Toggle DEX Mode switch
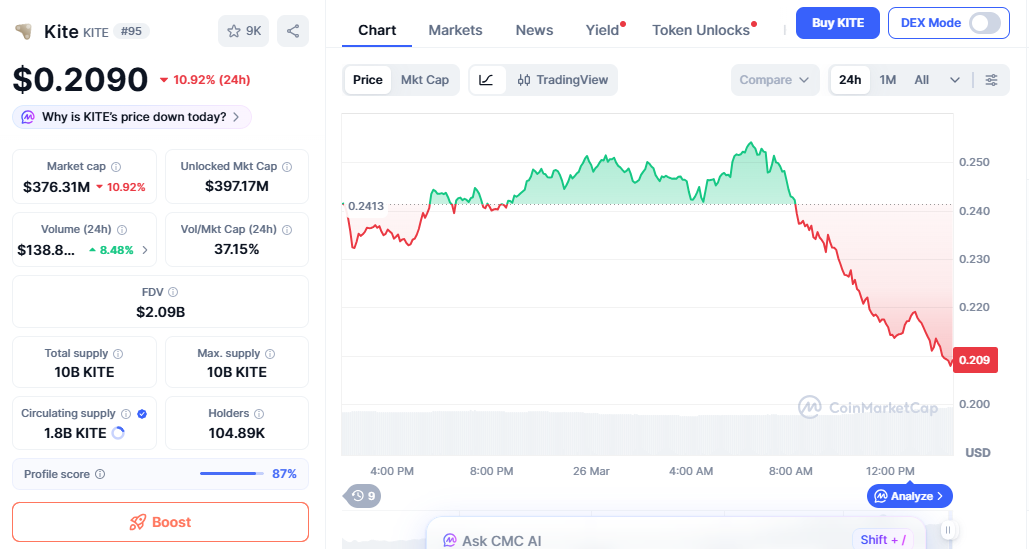The height and width of the screenshot is (549, 1029). pyautogui.click(x=984, y=23)
